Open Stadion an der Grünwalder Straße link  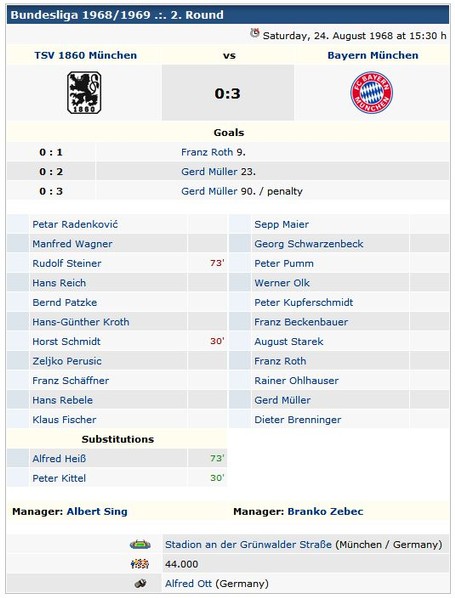[x=248, y=545]
